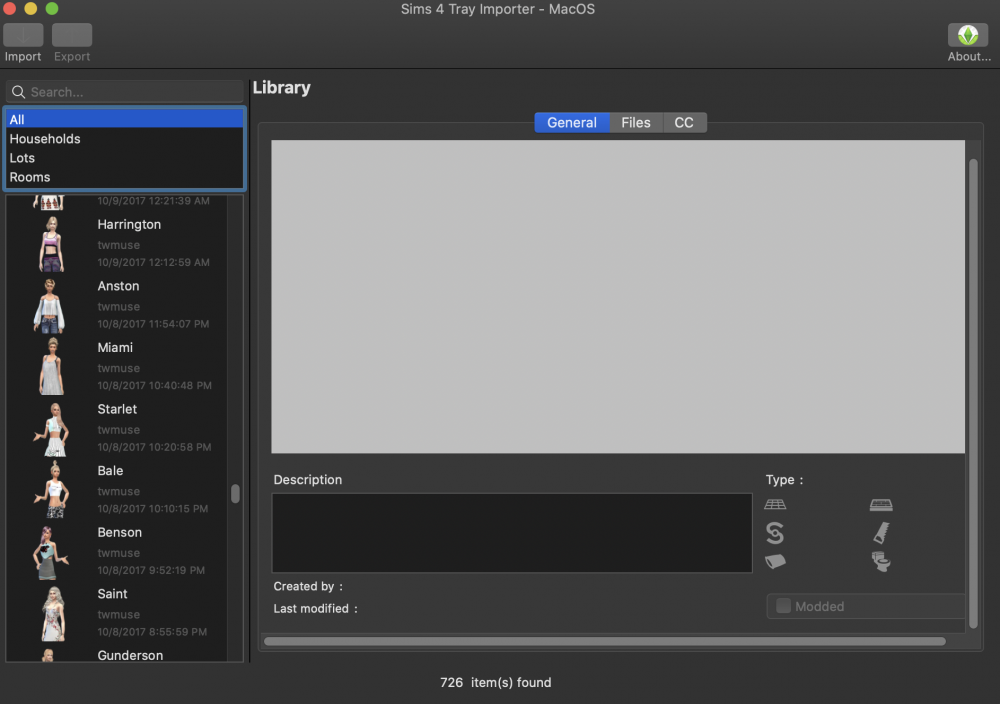This screenshot has height=704, width=1000.
Task: Select the Anston household entry
Action: click(x=117, y=305)
